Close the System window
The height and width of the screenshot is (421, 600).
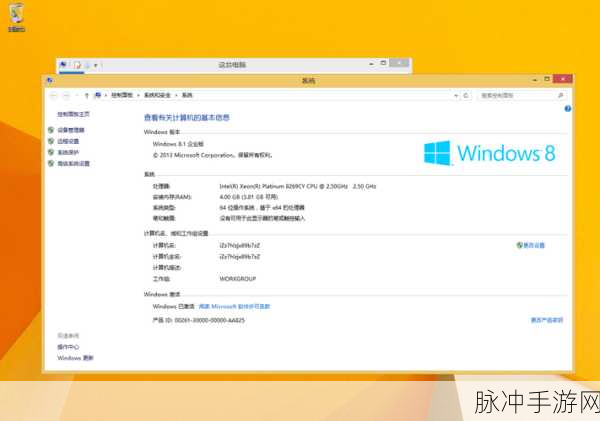tap(563, 78)
